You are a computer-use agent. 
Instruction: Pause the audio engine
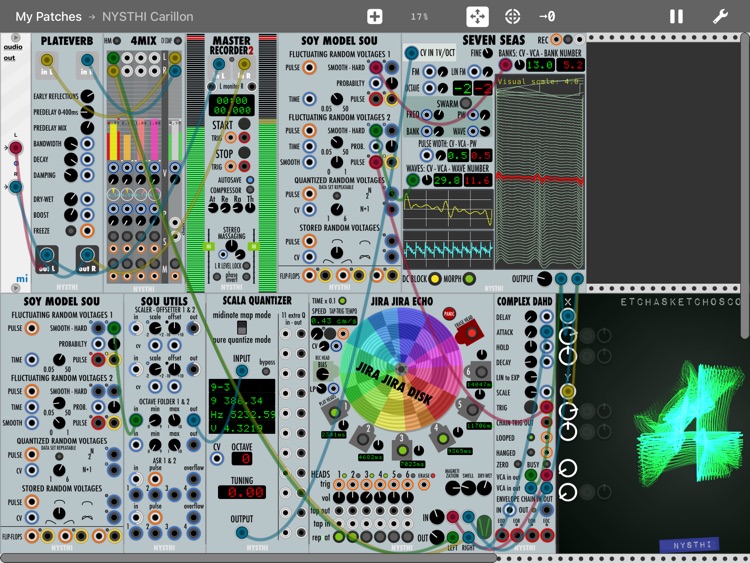(676, 17)
